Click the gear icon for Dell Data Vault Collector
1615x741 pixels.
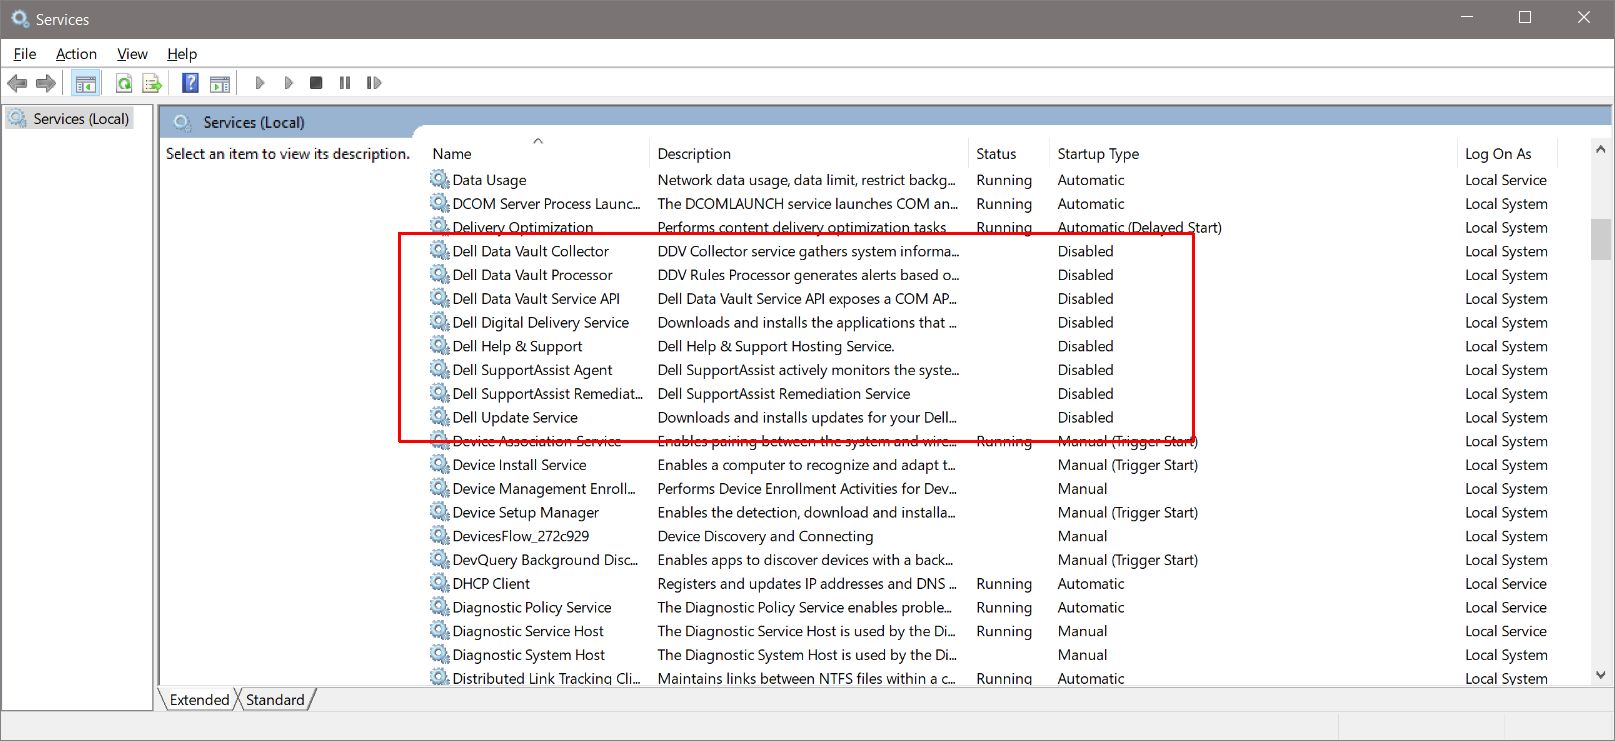pyautogui.click(x=440, y=251)
